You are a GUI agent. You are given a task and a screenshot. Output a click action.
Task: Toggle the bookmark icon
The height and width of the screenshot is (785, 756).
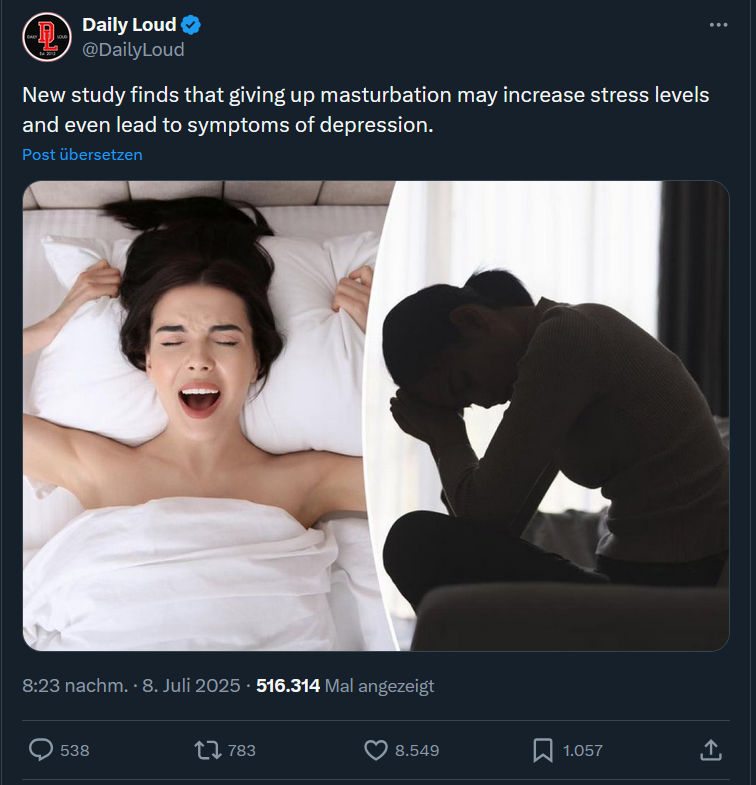pyautogui.click(x=543, y=750)
